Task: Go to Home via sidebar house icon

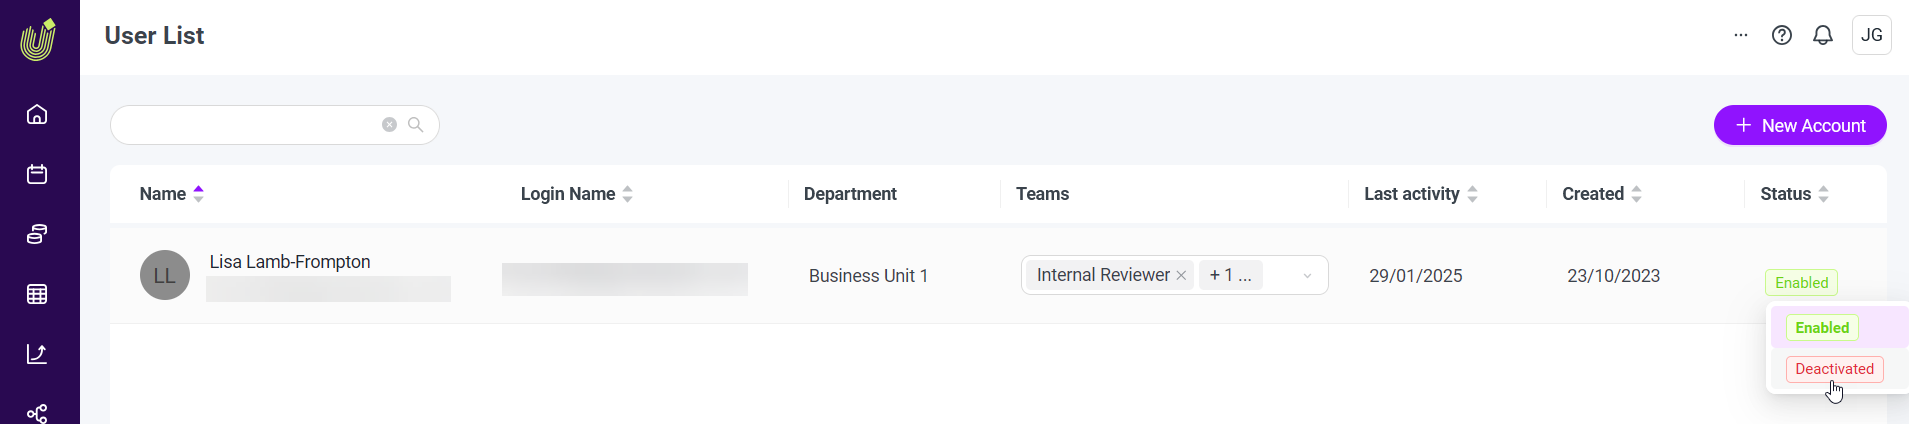Action: pyautogui.click(x=37, y=114)
